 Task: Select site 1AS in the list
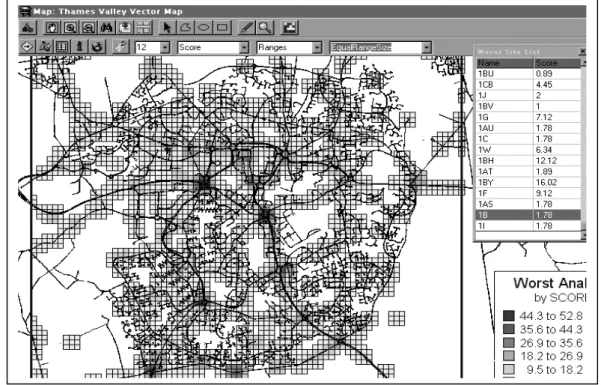click(x=529, y=204)
